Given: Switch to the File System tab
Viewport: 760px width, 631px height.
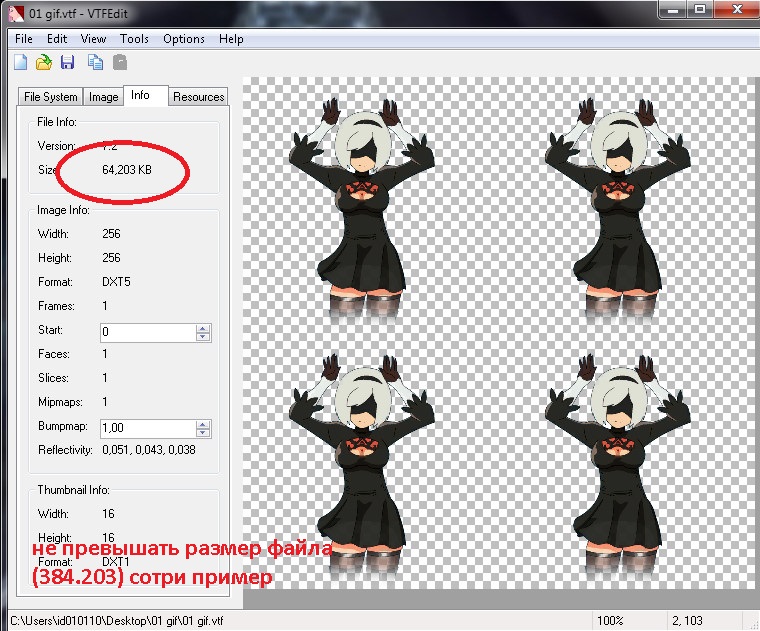Looking at the screenshot, I should coord(50,97).
